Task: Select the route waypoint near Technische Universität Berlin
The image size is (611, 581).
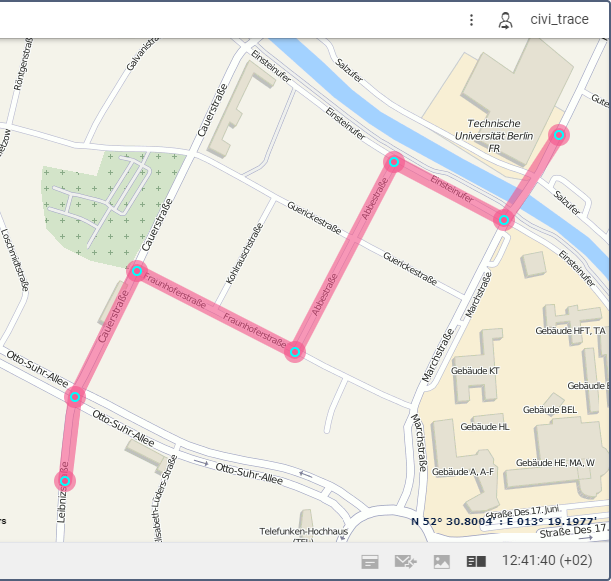Action: coord(559,135)
